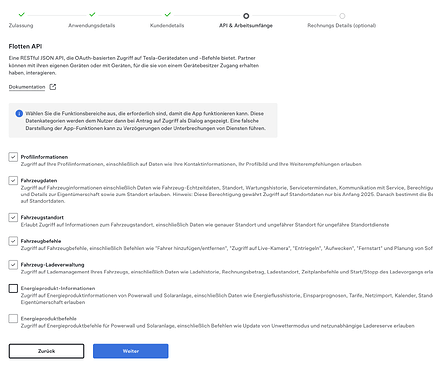433x375 pixels.
Task: Open the external link icon beside Dokumentation
Action: 53,87
